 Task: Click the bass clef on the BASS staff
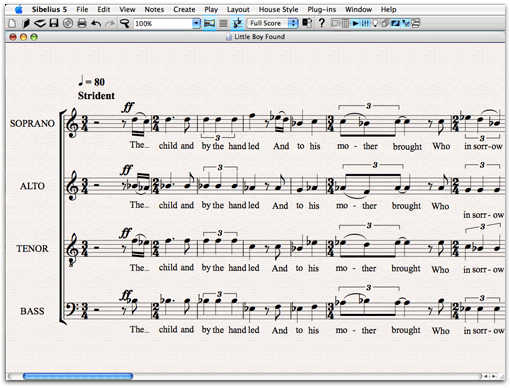click(73, 309)
